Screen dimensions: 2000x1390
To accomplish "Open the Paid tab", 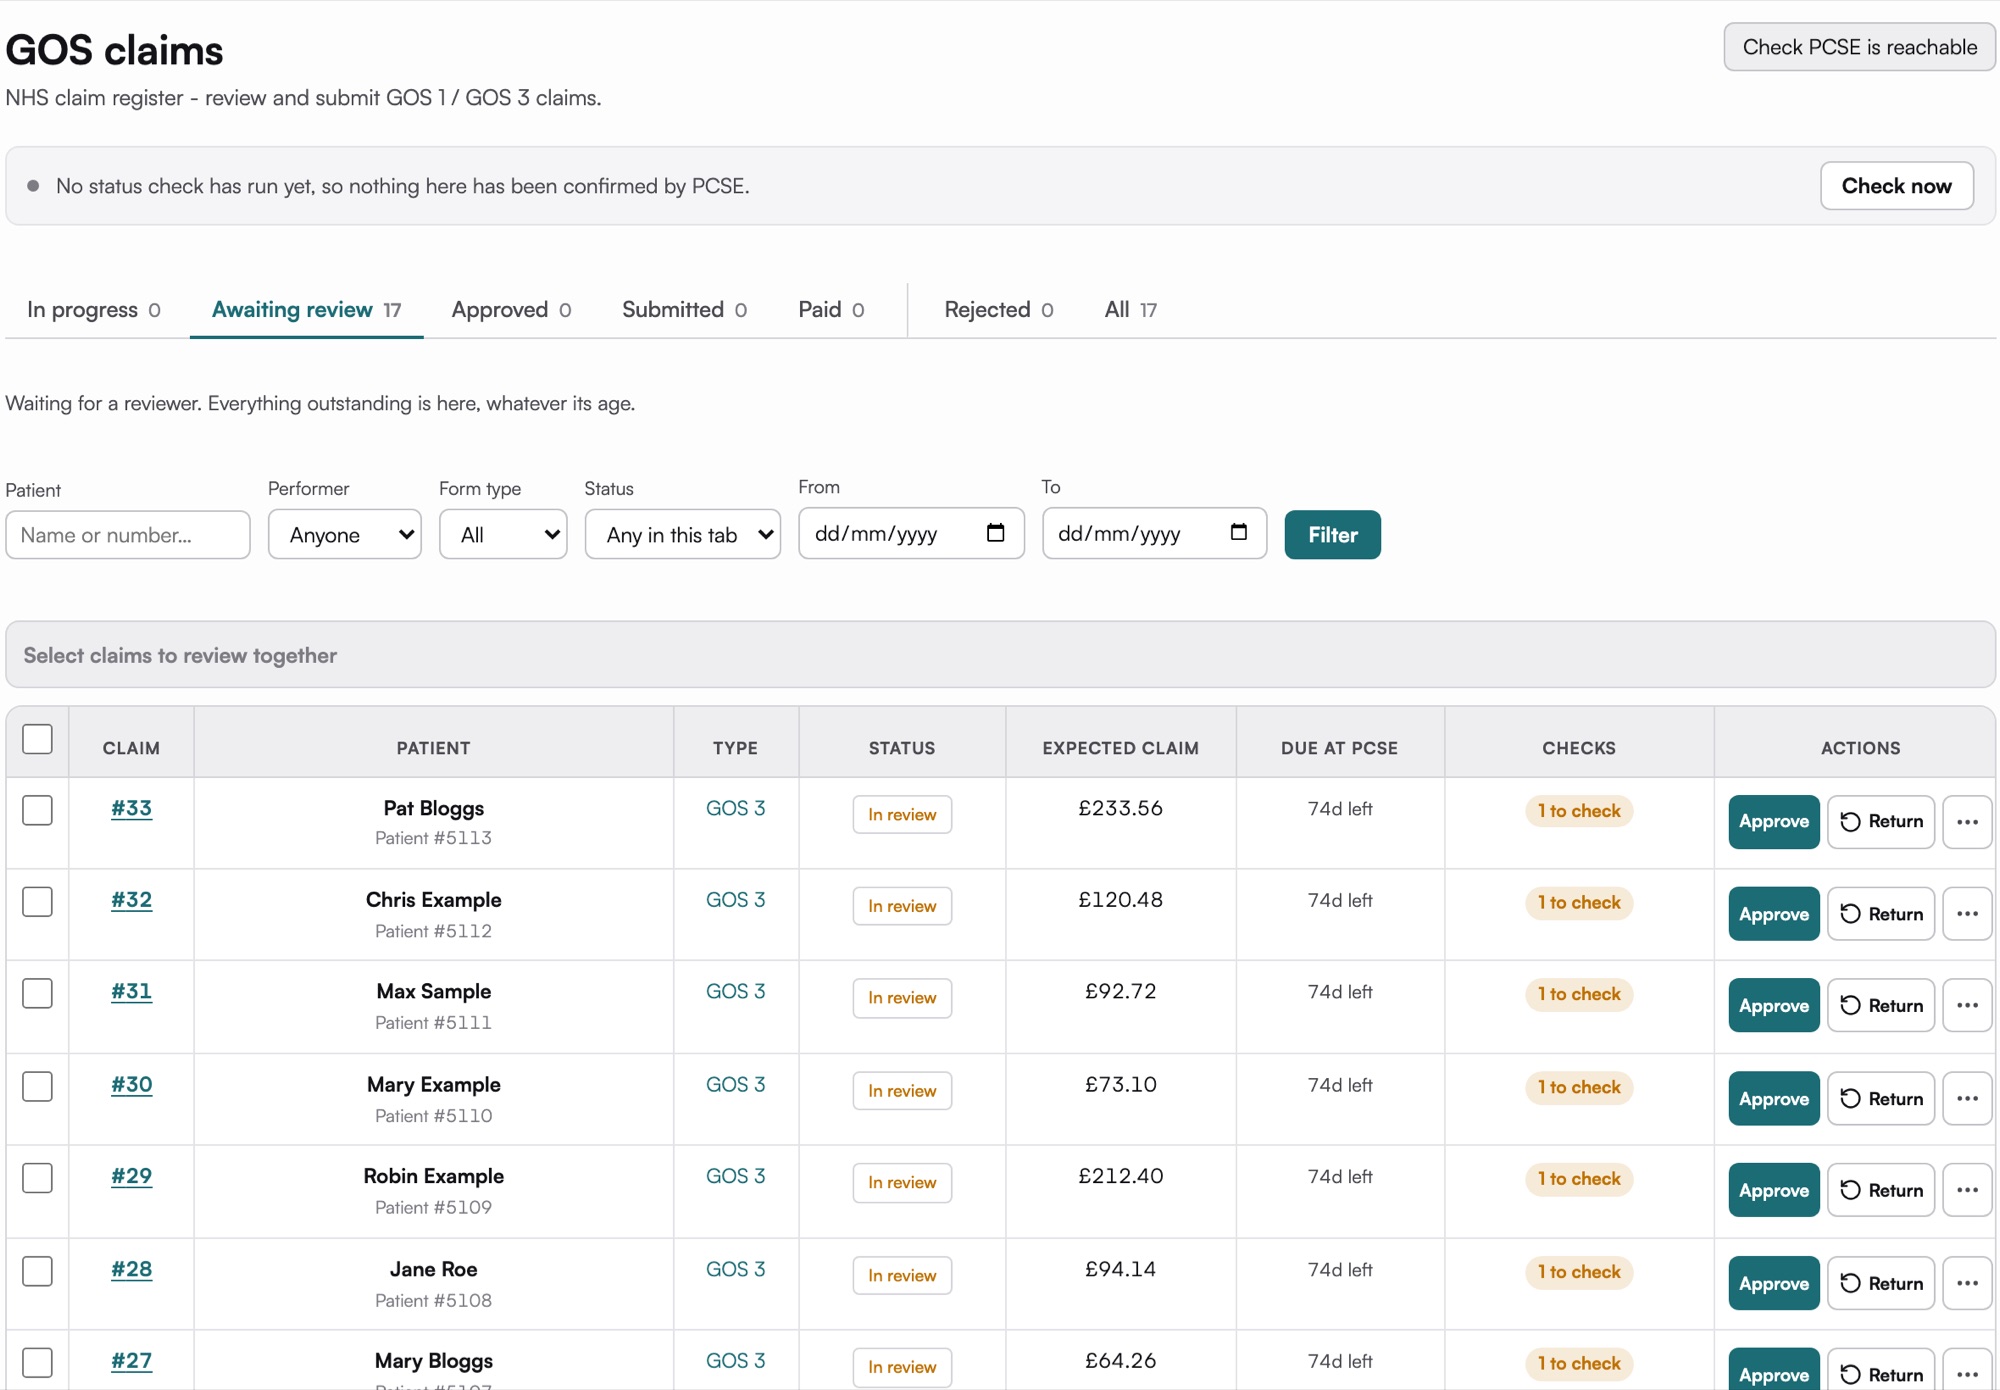I will (831, 310).
